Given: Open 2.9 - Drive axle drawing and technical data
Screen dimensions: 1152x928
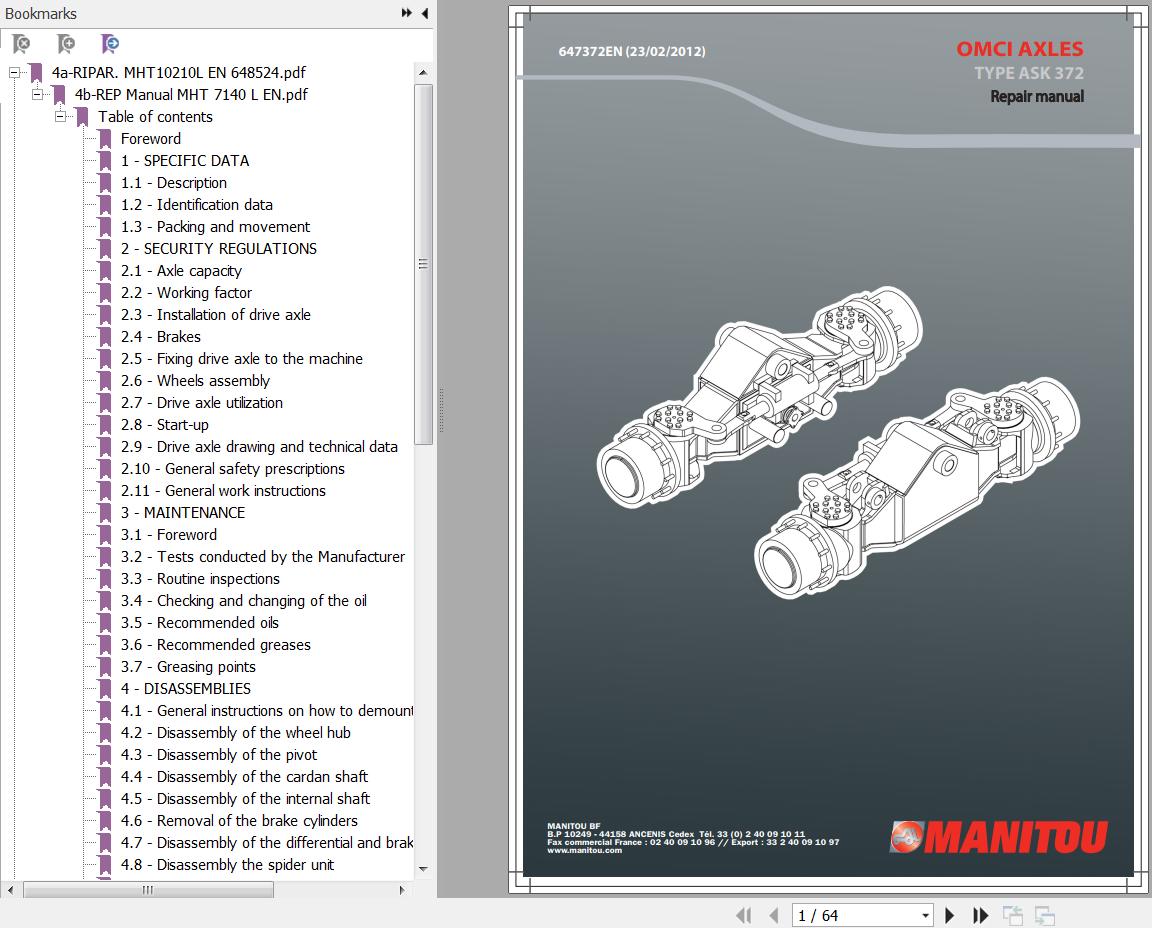Looking at the screenshot, I should coord(259,447).
